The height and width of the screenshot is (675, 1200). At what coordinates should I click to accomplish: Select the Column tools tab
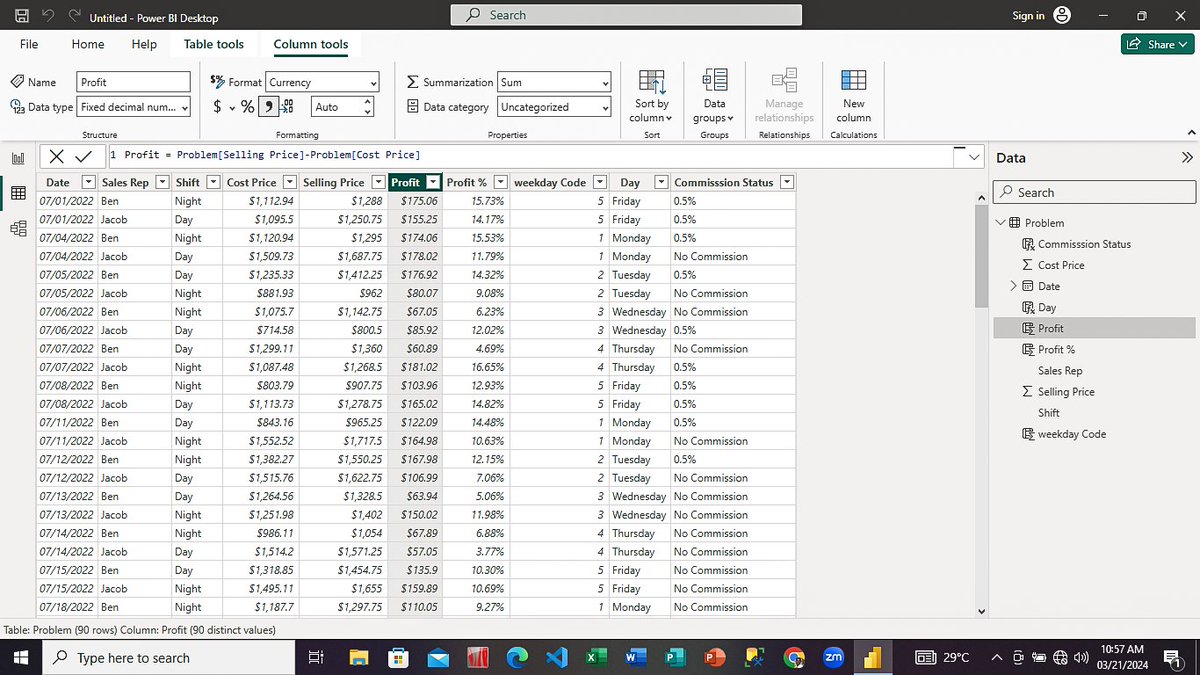coord(311,44)
